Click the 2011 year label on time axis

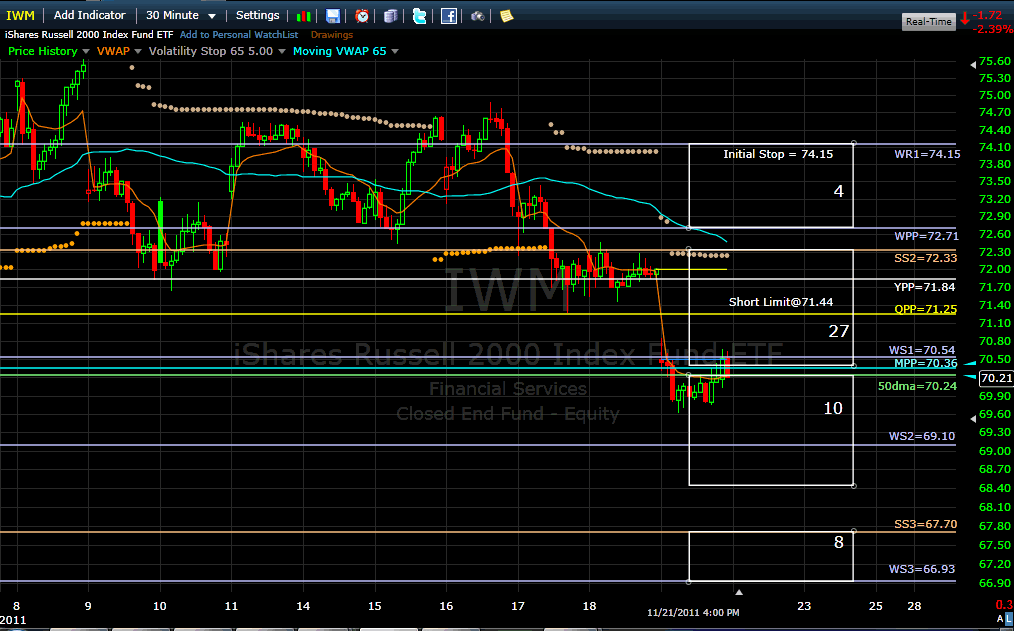coord(13,621)
